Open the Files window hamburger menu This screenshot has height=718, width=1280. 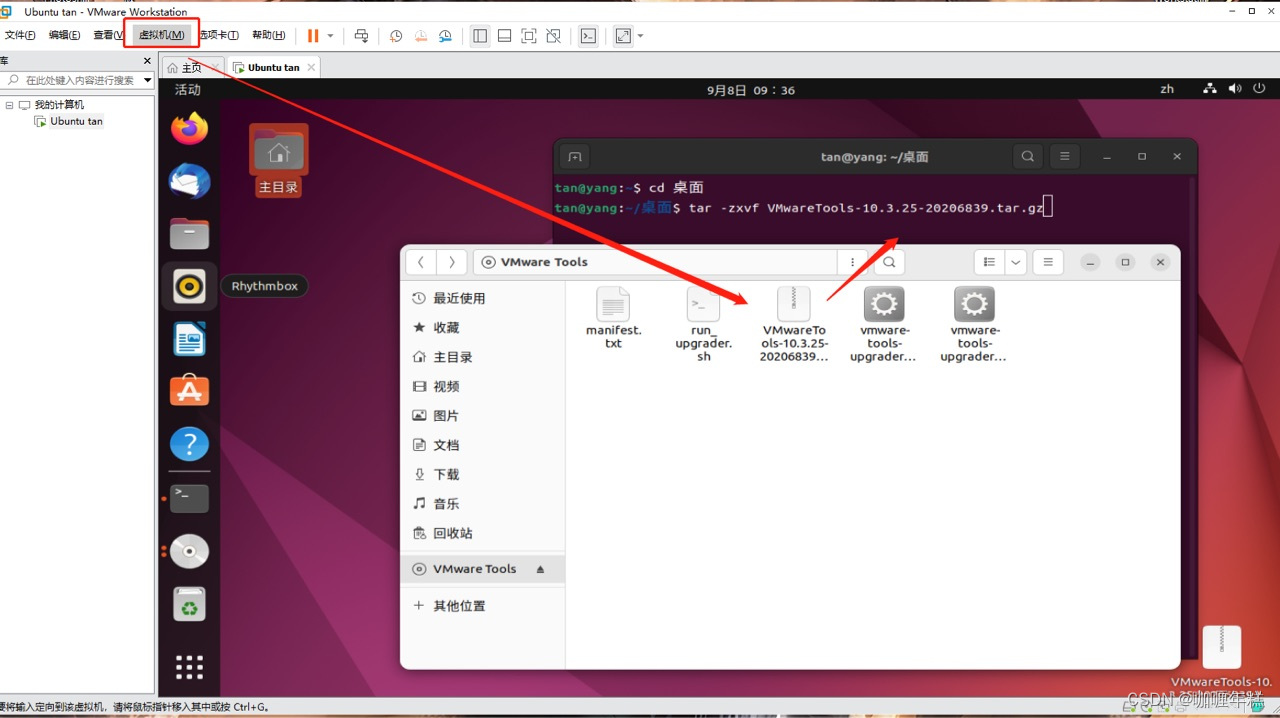pos(1048,262)
